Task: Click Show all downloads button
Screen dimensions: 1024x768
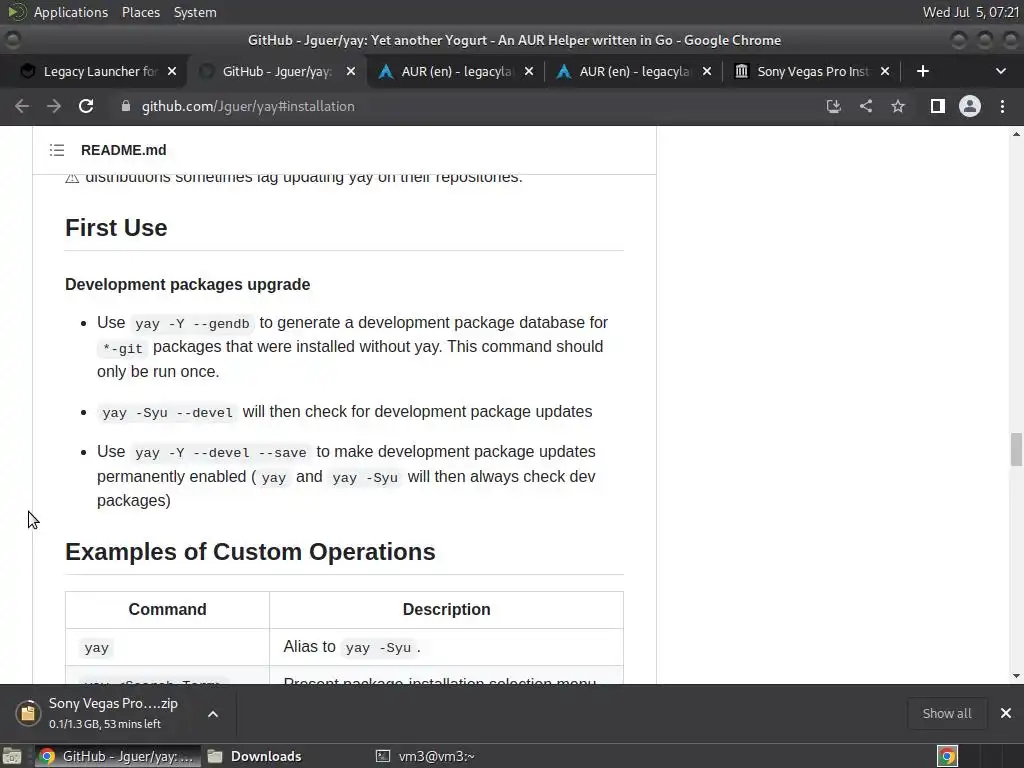Action: [x=946, y=713]
